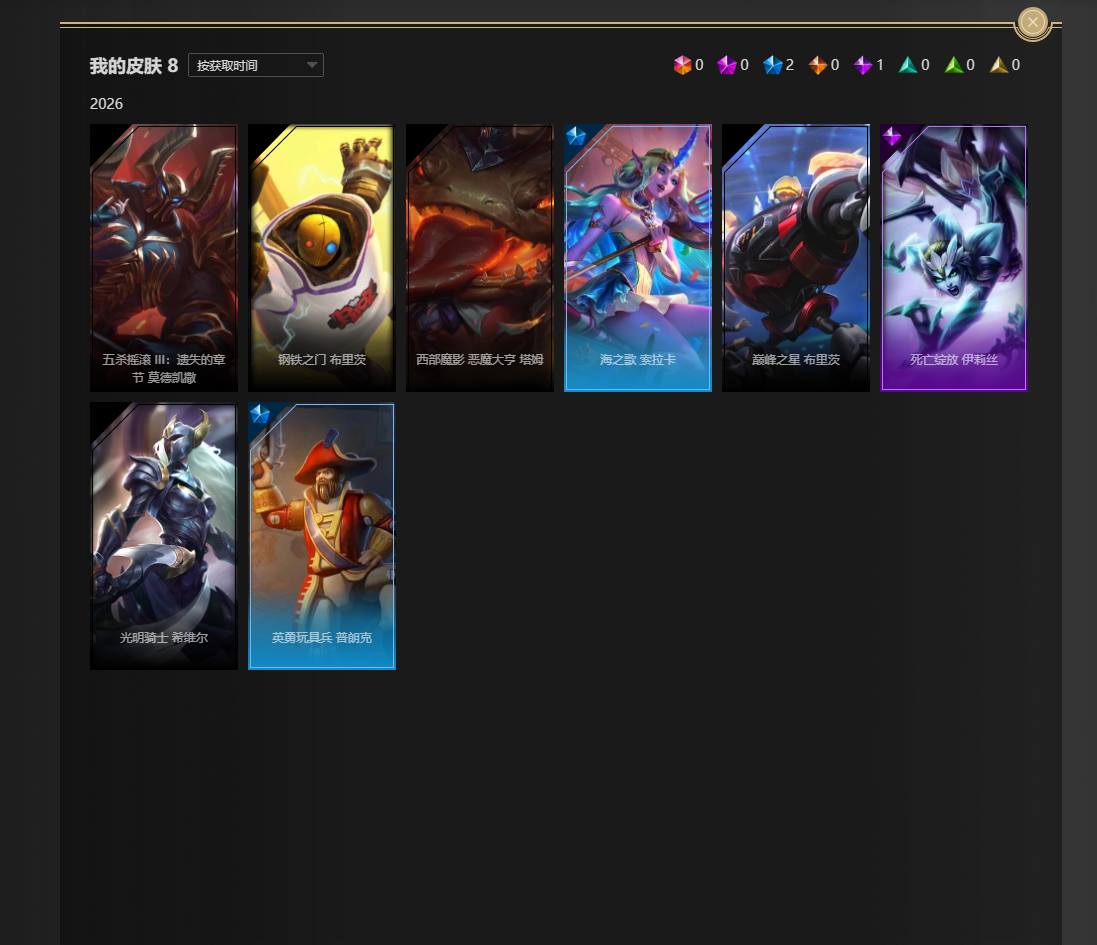Click the blue gem rarity icon in the header

tap(772, 65)
